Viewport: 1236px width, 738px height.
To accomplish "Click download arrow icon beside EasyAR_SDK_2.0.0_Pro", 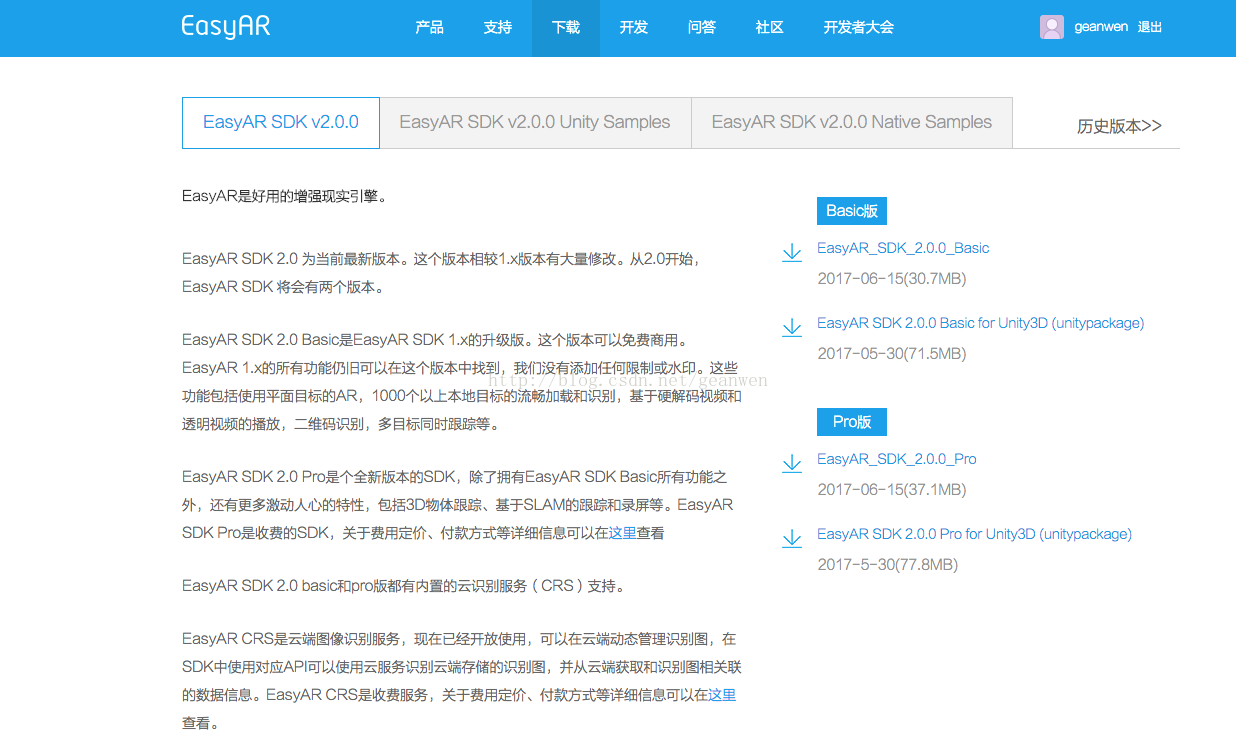I will (791, 463).
